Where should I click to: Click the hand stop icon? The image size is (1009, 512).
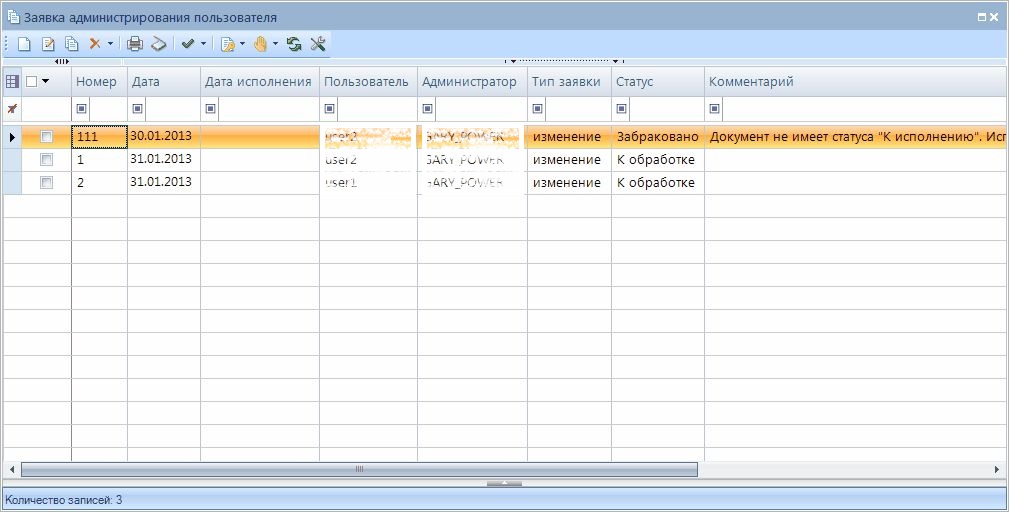pyautogui.click(x=260, y=44)
